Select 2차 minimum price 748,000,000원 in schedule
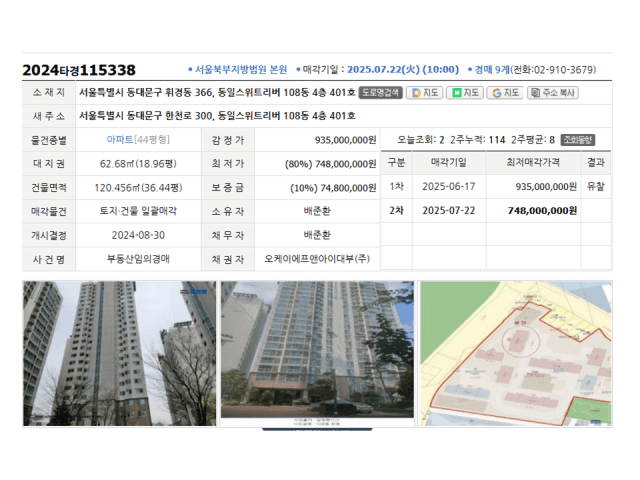Screen dimensions: 640x480 (x=542, y=211)
